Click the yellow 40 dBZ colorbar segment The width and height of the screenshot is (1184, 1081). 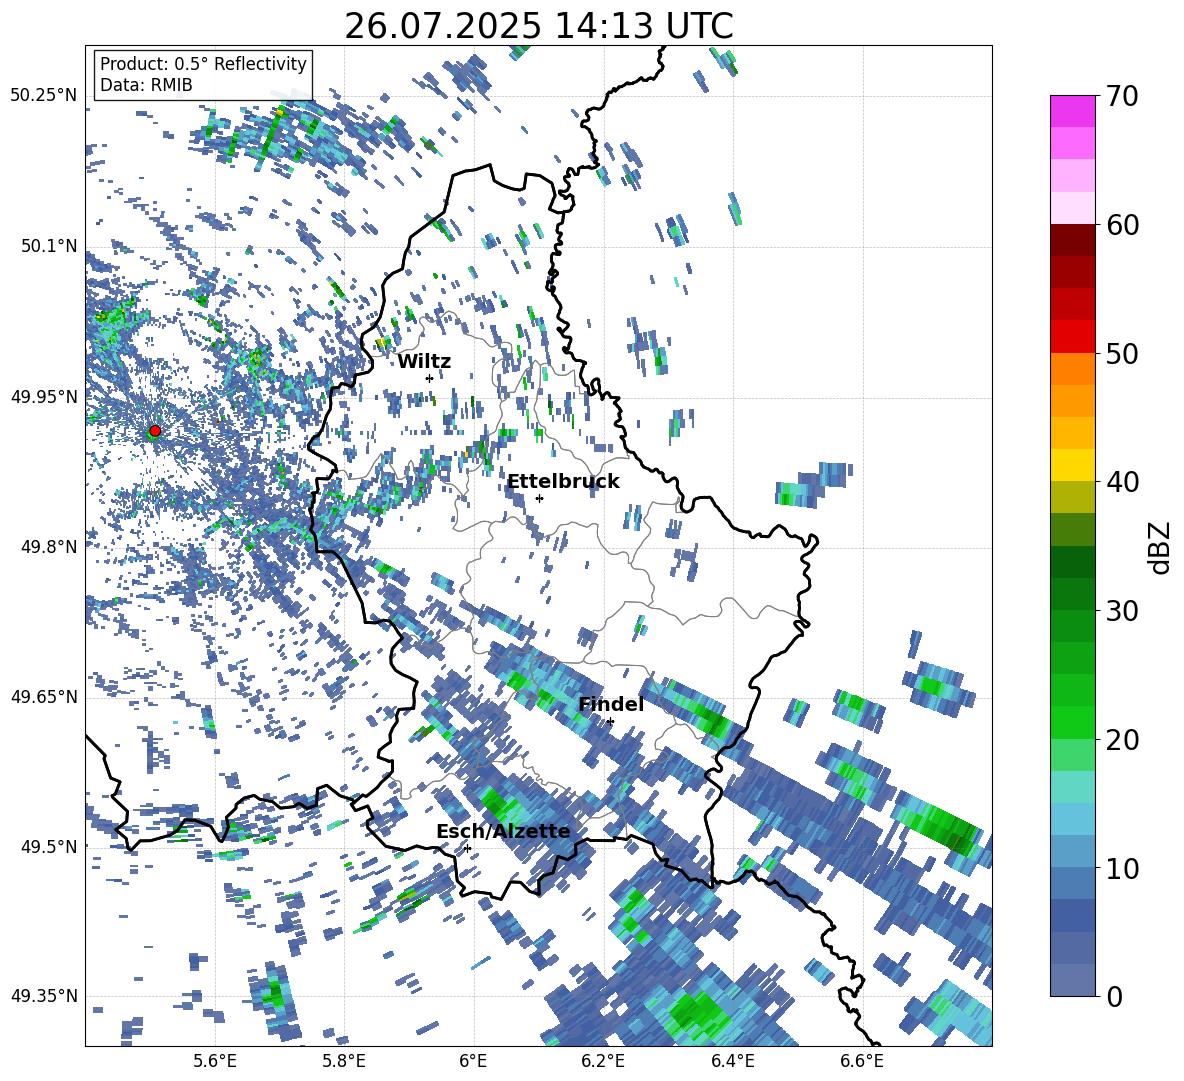click(x=1072, y=465)
